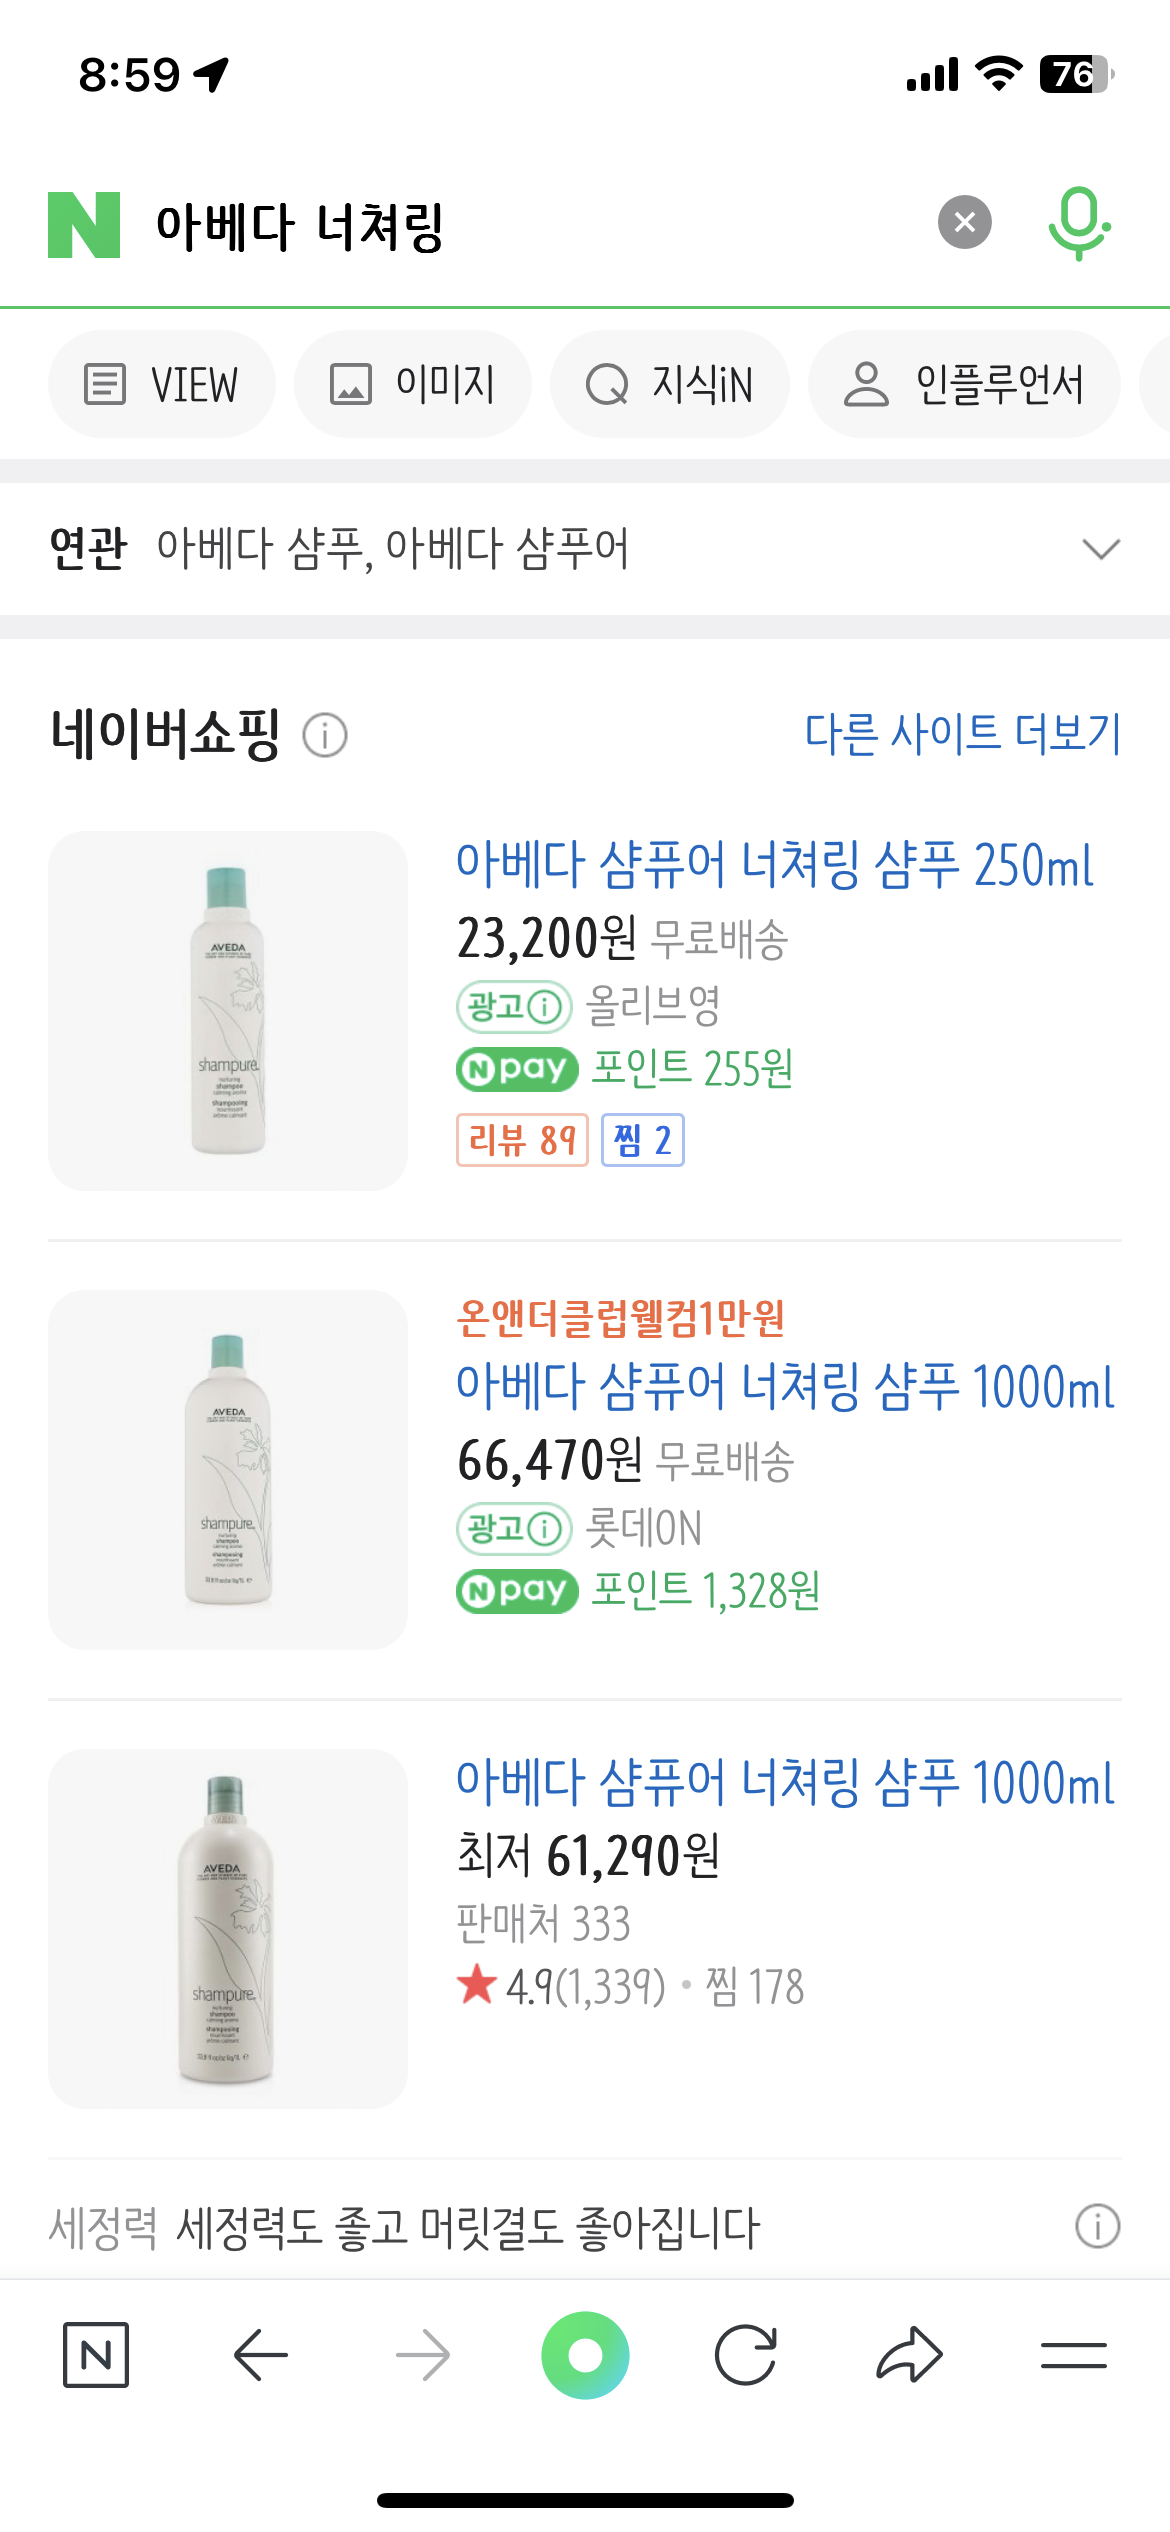Open the VIEW search tab
This screenshot has height=2532, width=1170.
tap(162, 384)
